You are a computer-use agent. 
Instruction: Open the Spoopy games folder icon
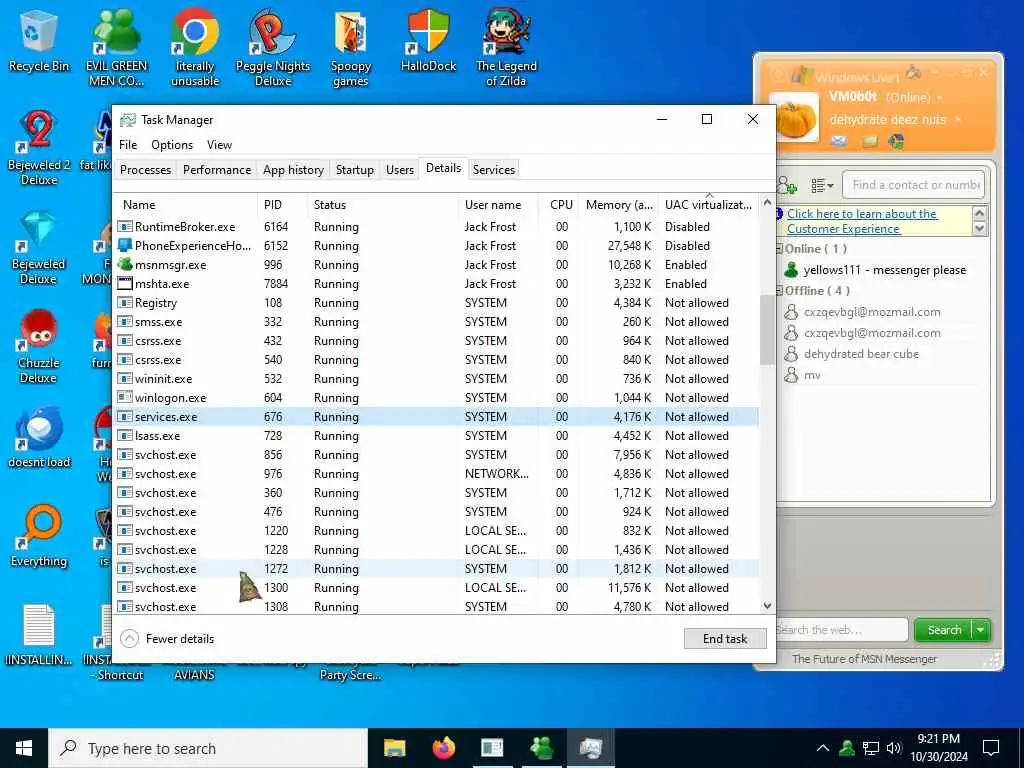click(351, 48)
